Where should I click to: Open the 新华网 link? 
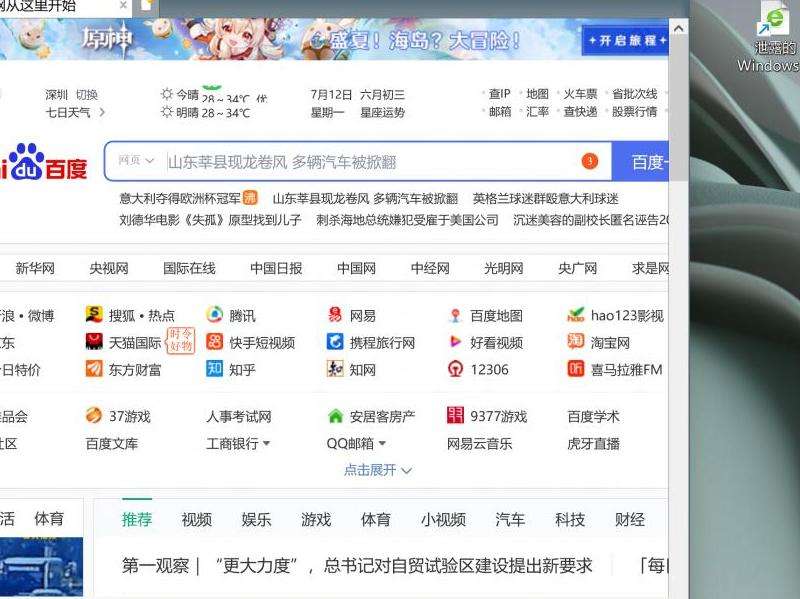pyautogui.click(x=35, y=268)
